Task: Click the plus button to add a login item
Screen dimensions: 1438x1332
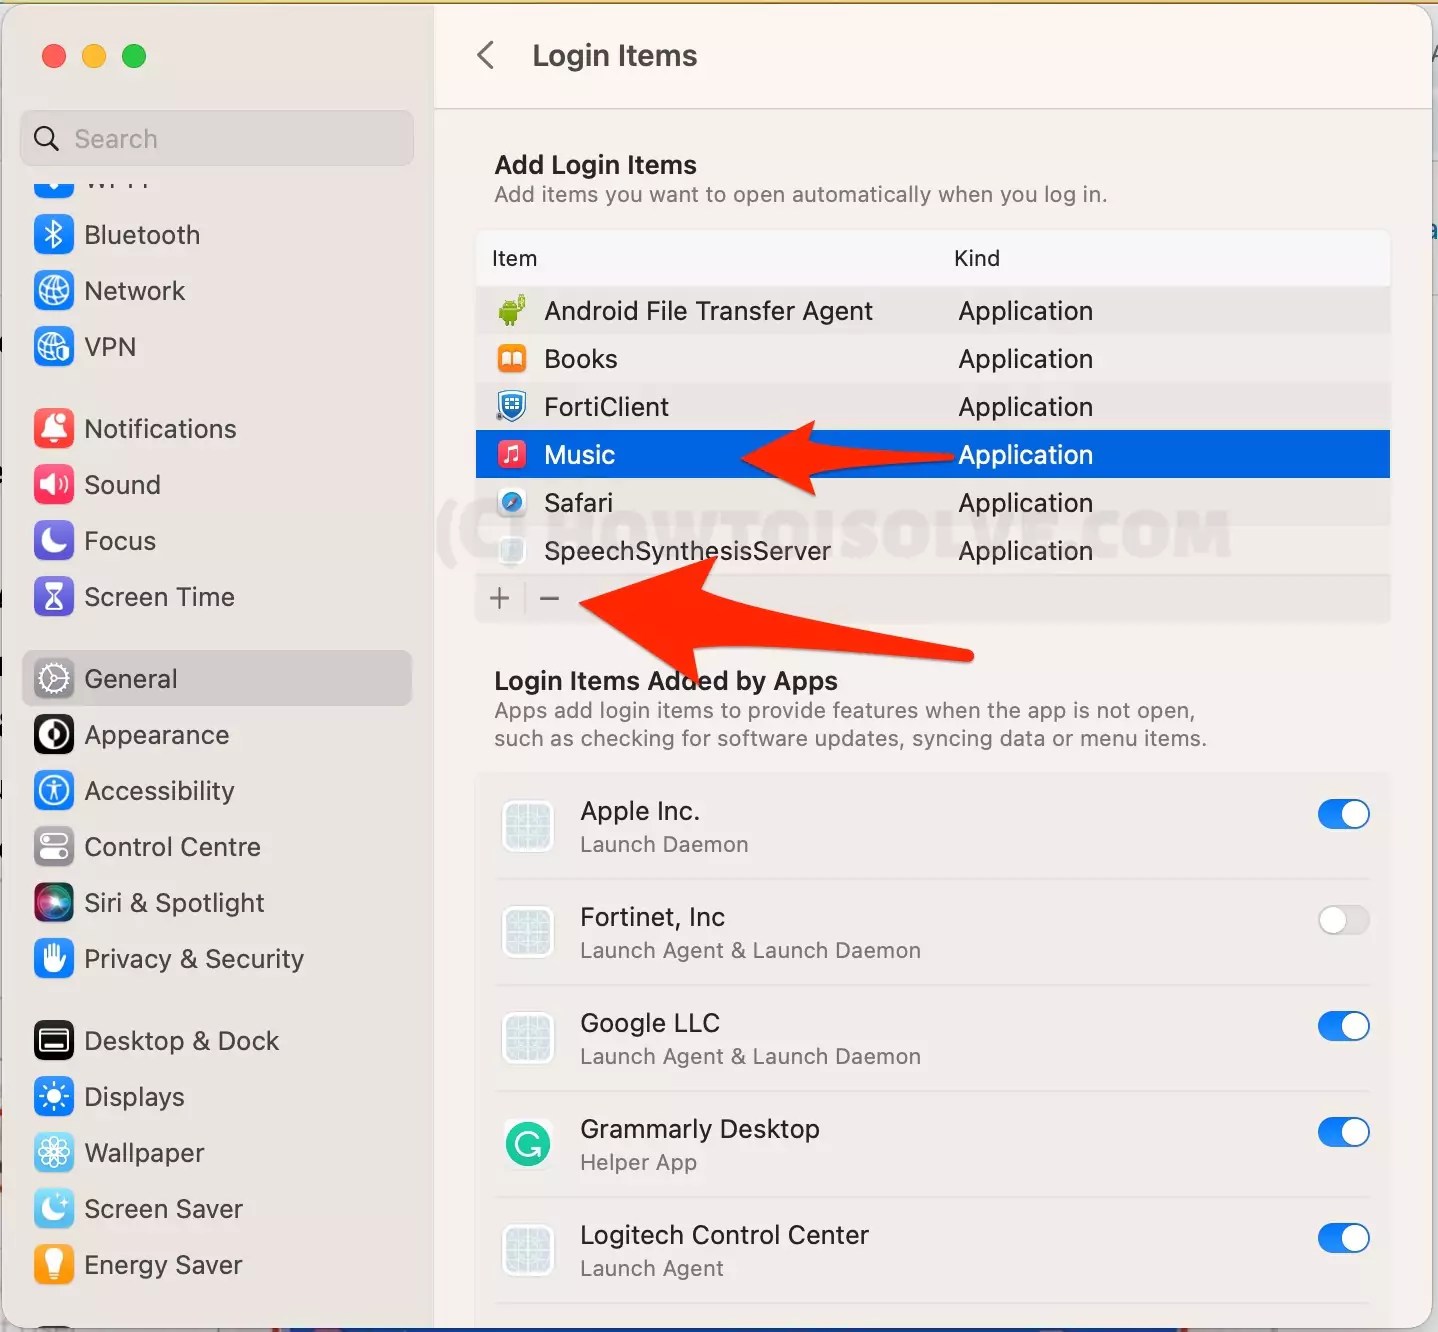Action: pyautogui.click(x=500, y=597)
